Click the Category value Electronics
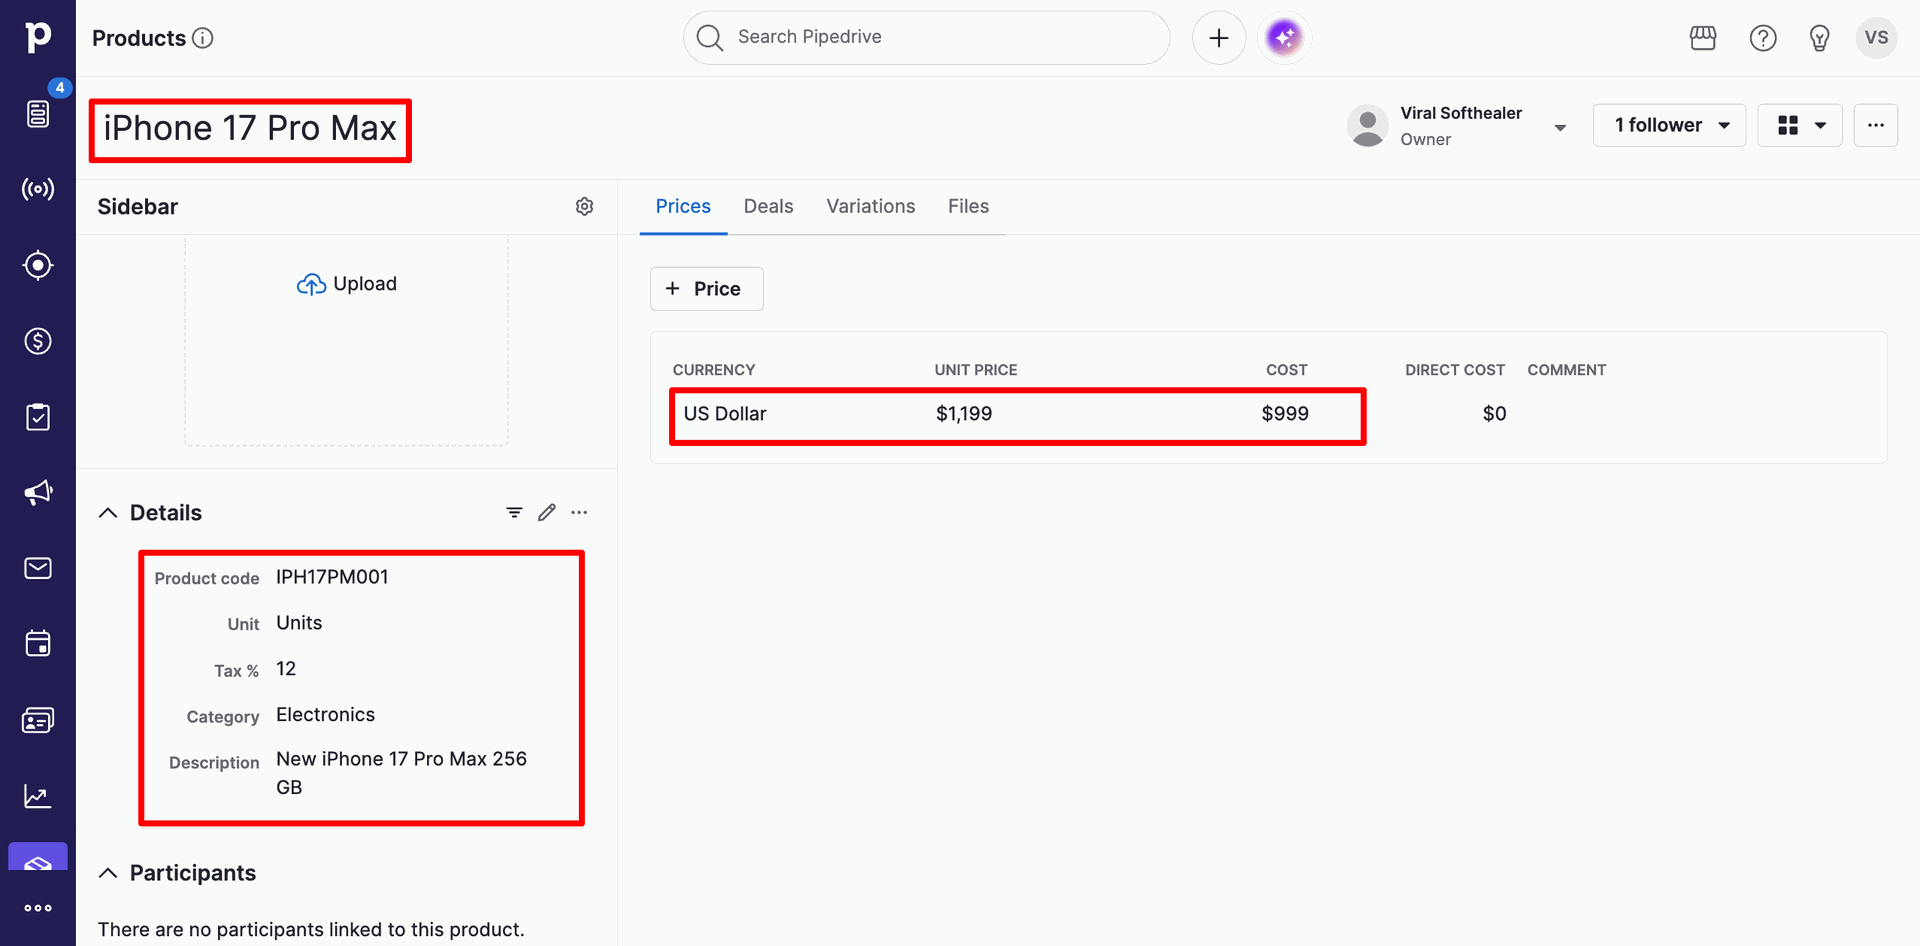 point(326,715)
